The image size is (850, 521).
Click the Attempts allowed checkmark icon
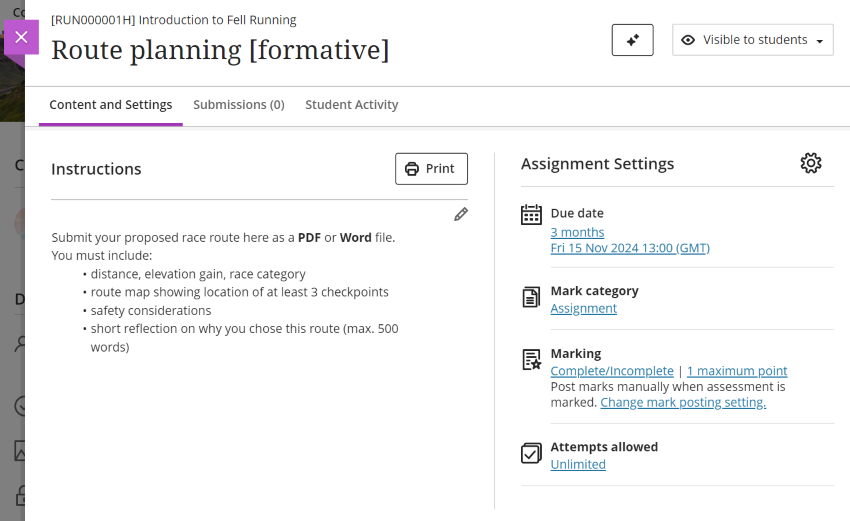pyautogui.click(x=531, y=454)
